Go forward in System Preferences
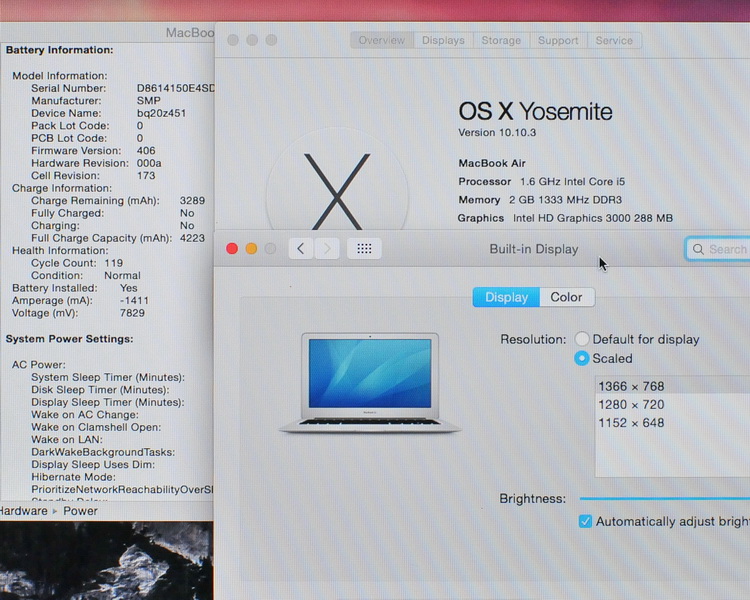This screenshot has height=600, width=750. click(327, 248)
